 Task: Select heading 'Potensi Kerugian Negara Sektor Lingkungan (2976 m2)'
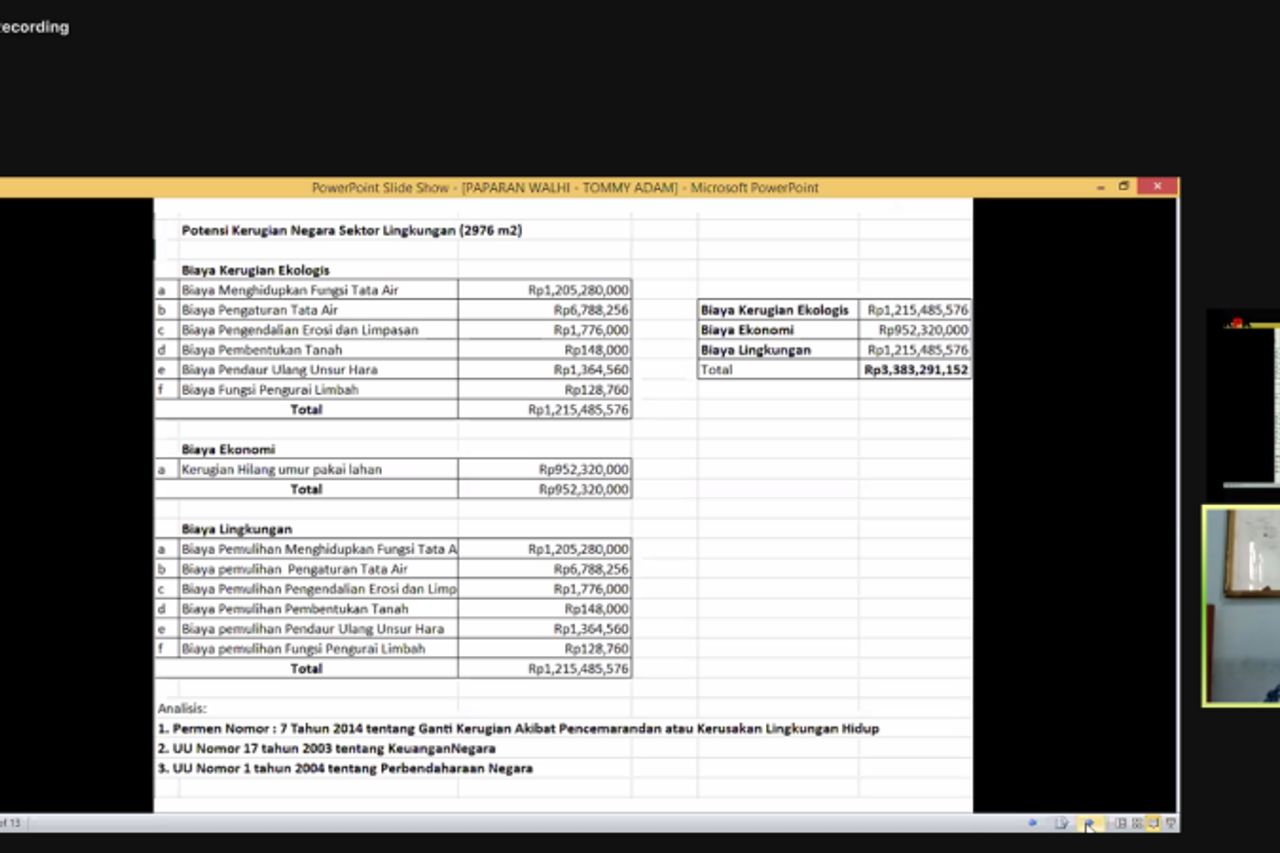coord(352,230)
